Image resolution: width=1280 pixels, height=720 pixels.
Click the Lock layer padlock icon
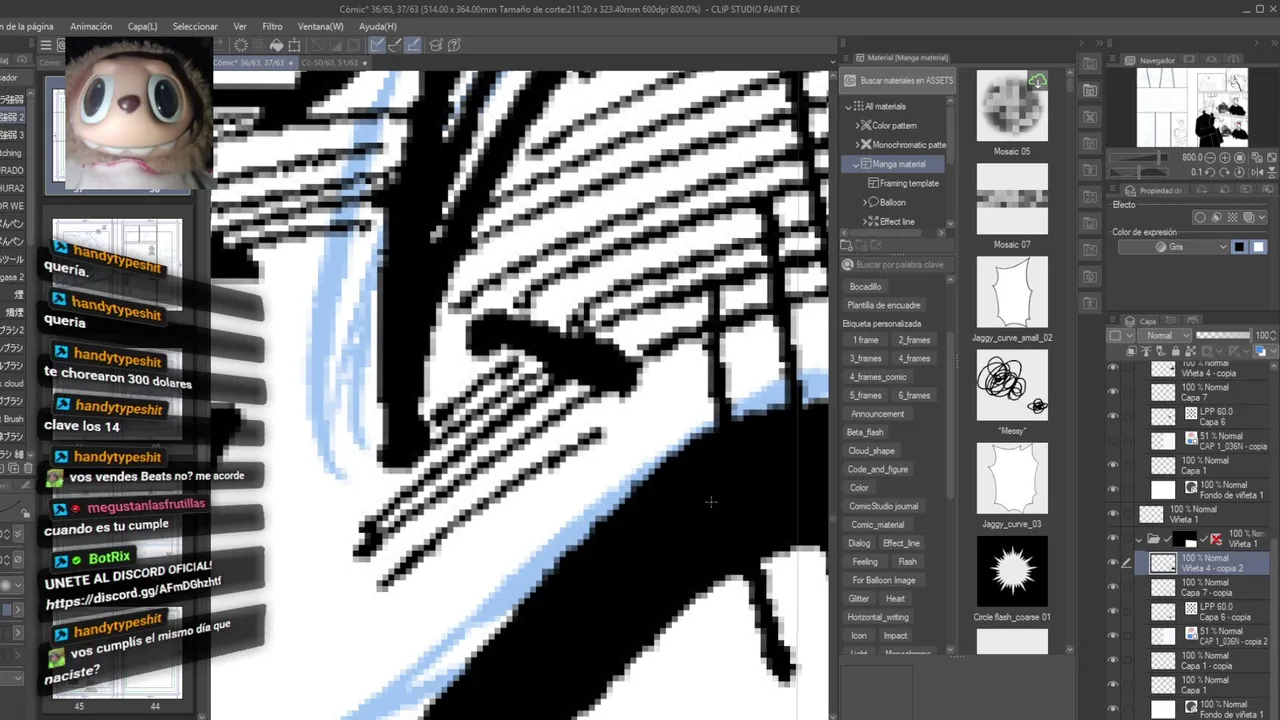(x=1176, y=351)
